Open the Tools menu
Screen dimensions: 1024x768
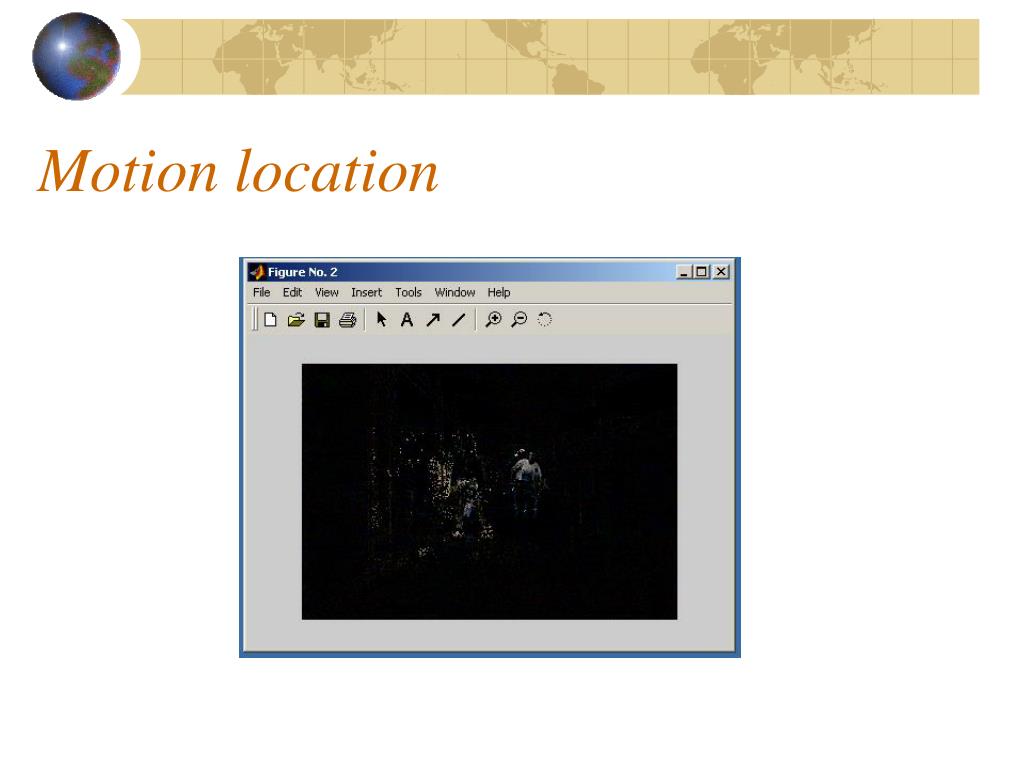click(x=408, y=292)
